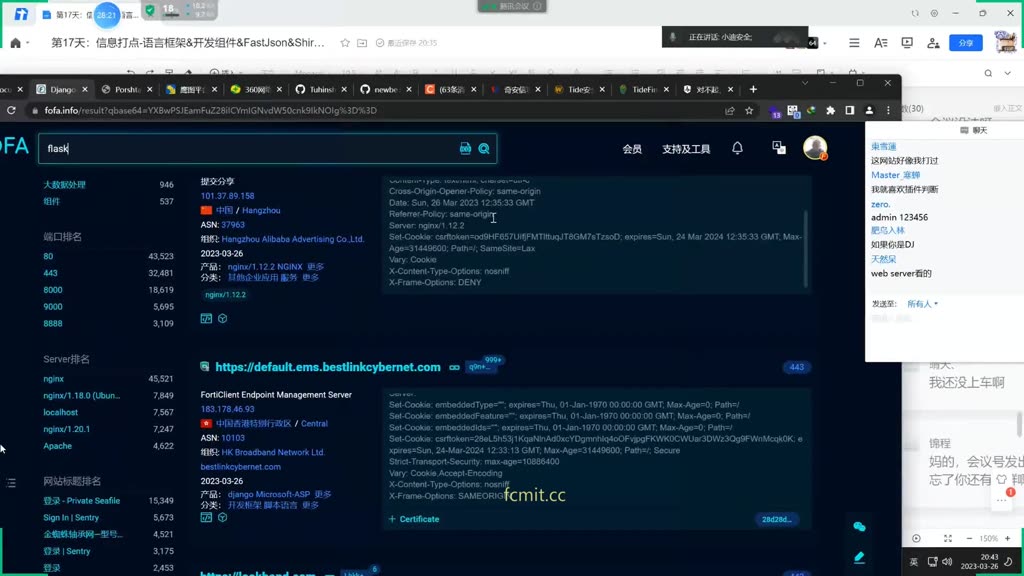1024x576 pixels.
Task: Bookmark this page with the star icon
Action: [749, 111]
